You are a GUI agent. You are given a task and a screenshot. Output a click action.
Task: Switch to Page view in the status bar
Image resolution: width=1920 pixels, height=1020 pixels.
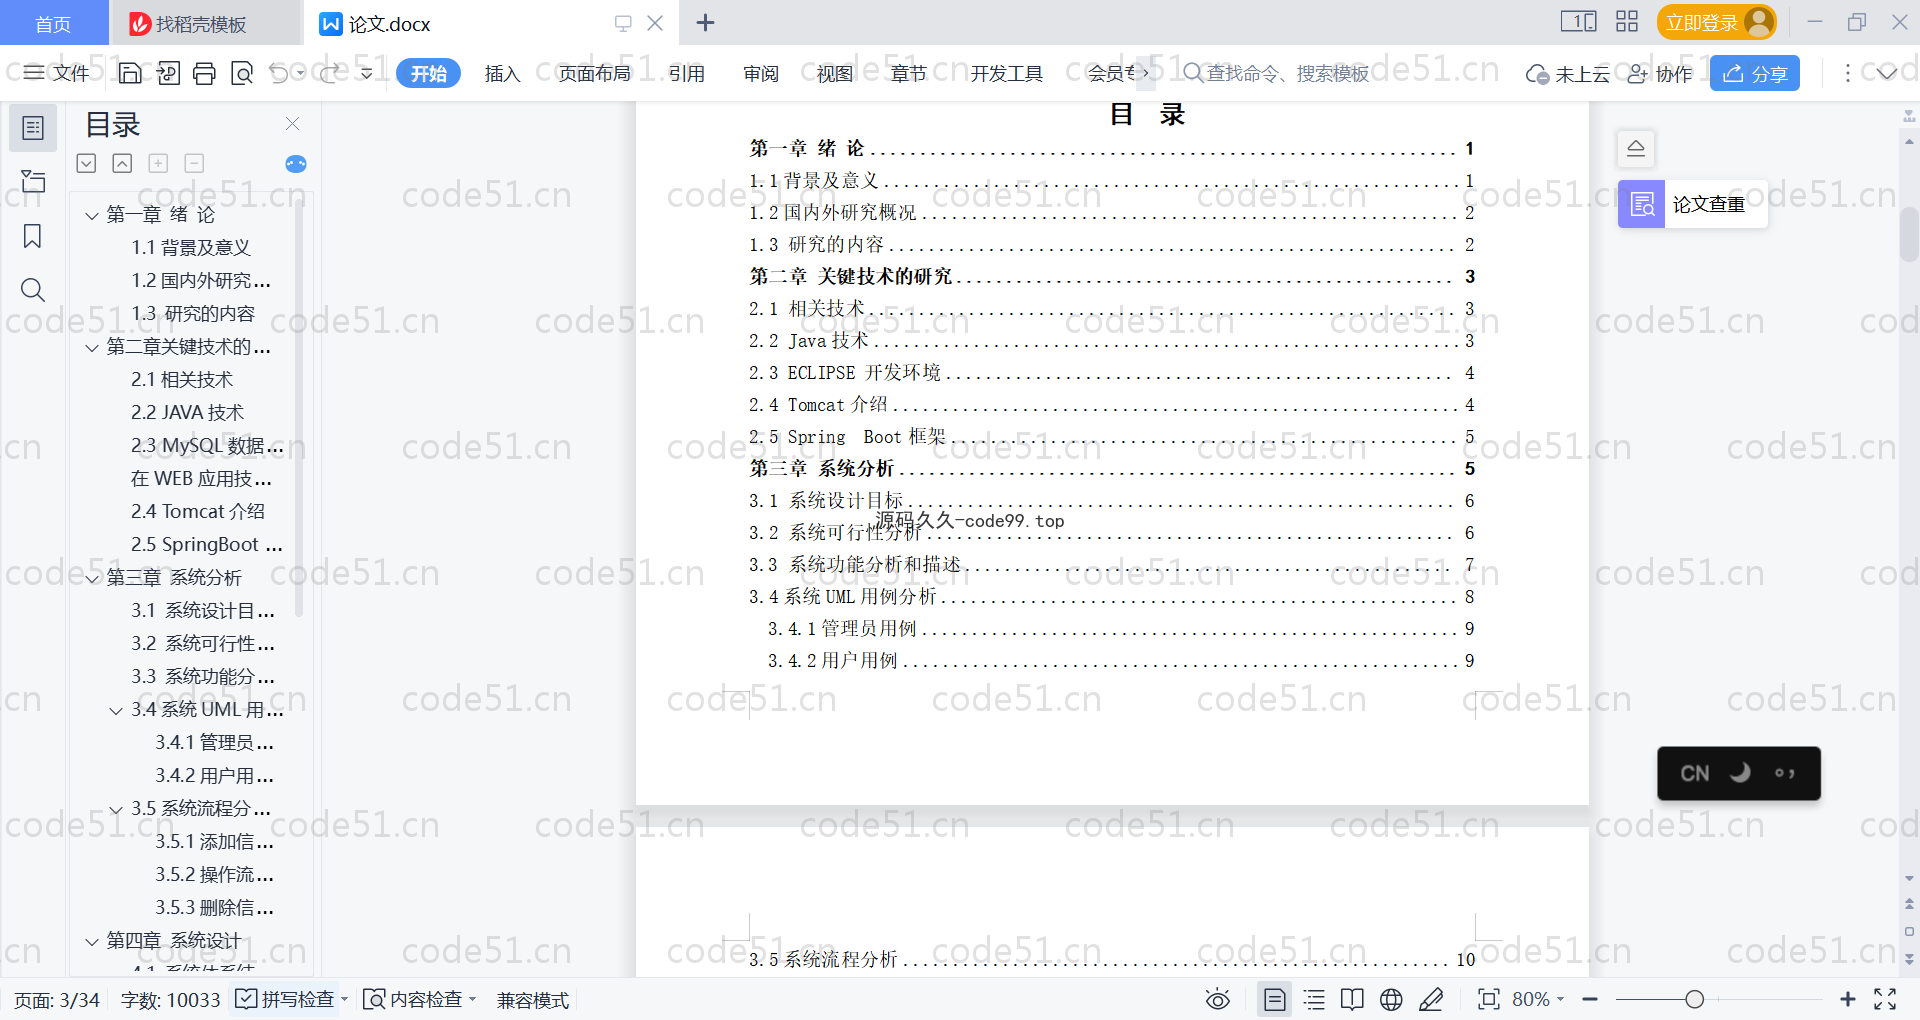pyautogui.click(x=1275, y=999)
